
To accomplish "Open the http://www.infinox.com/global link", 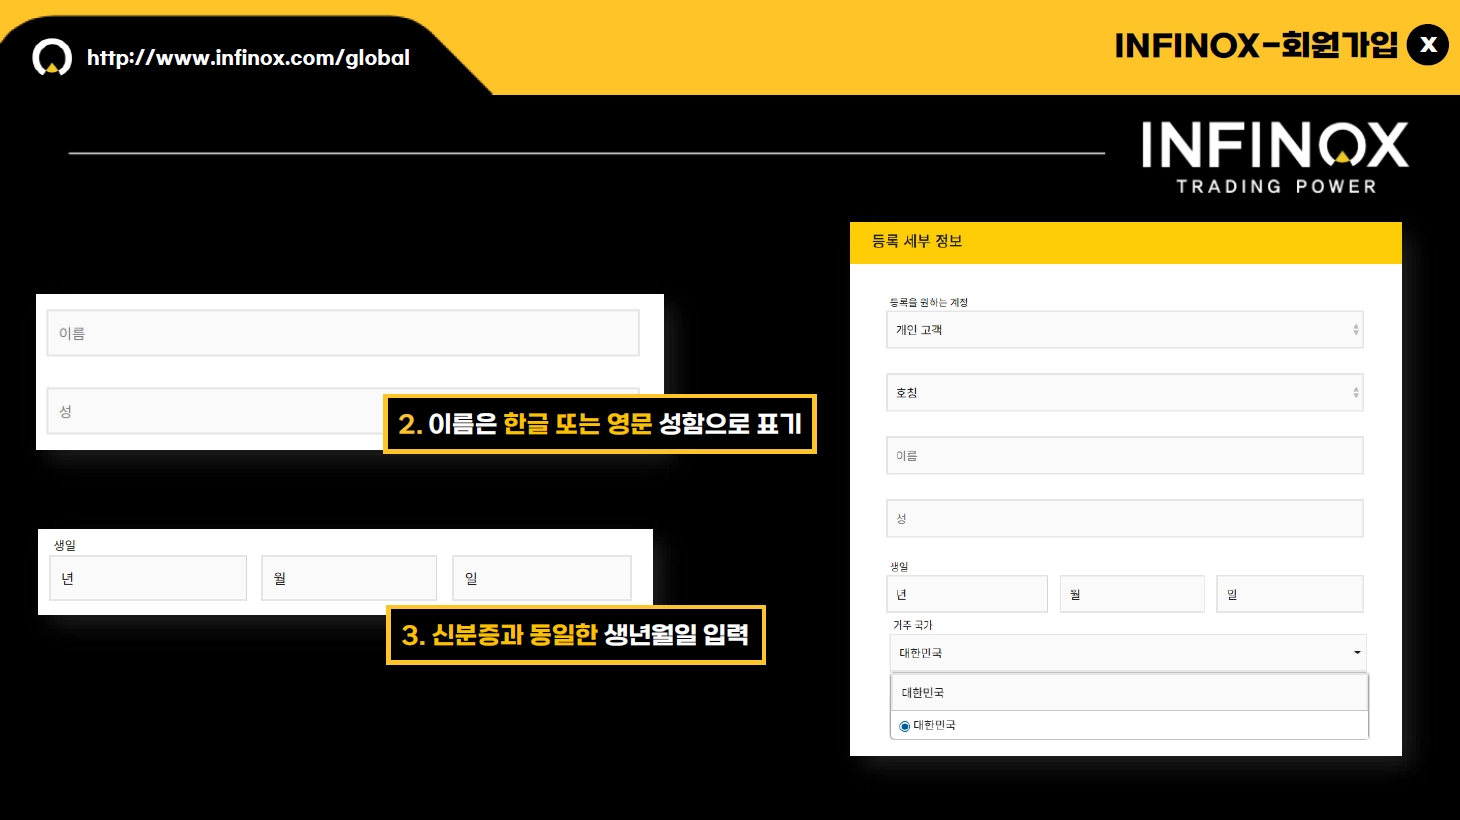I will pos(248,58).
